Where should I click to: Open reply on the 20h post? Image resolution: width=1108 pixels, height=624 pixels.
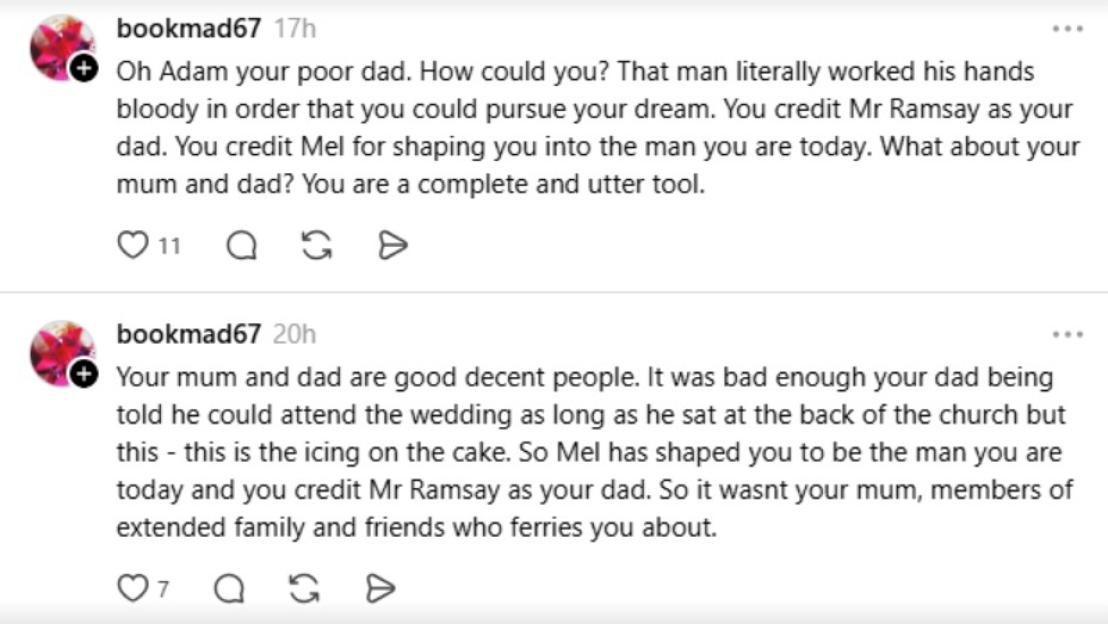230,588
